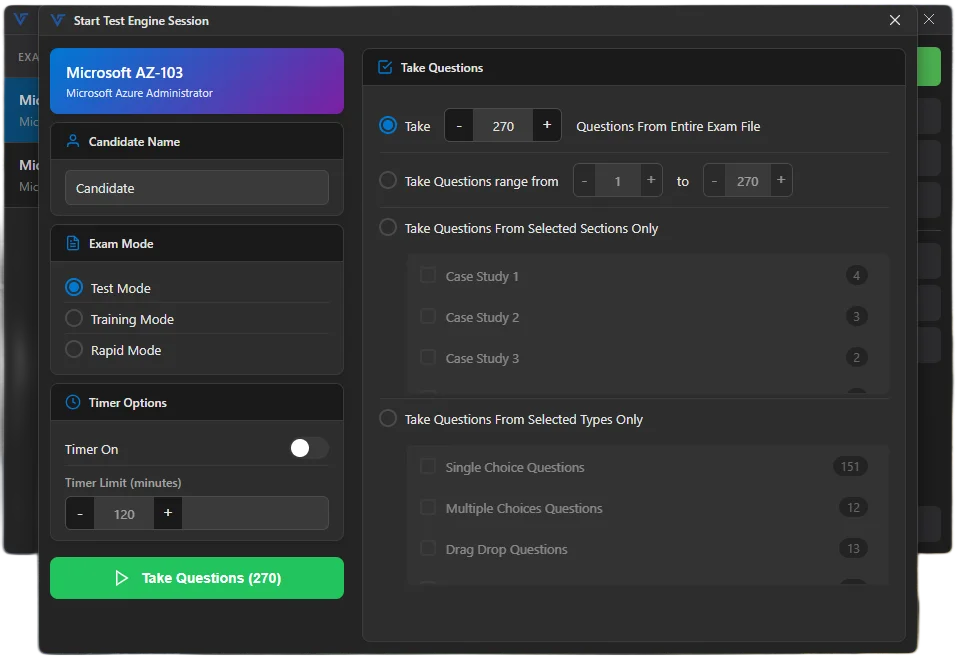Screen dimensions: 958x661
Task: Increment the questions count above 270
Action: [546, 125]
